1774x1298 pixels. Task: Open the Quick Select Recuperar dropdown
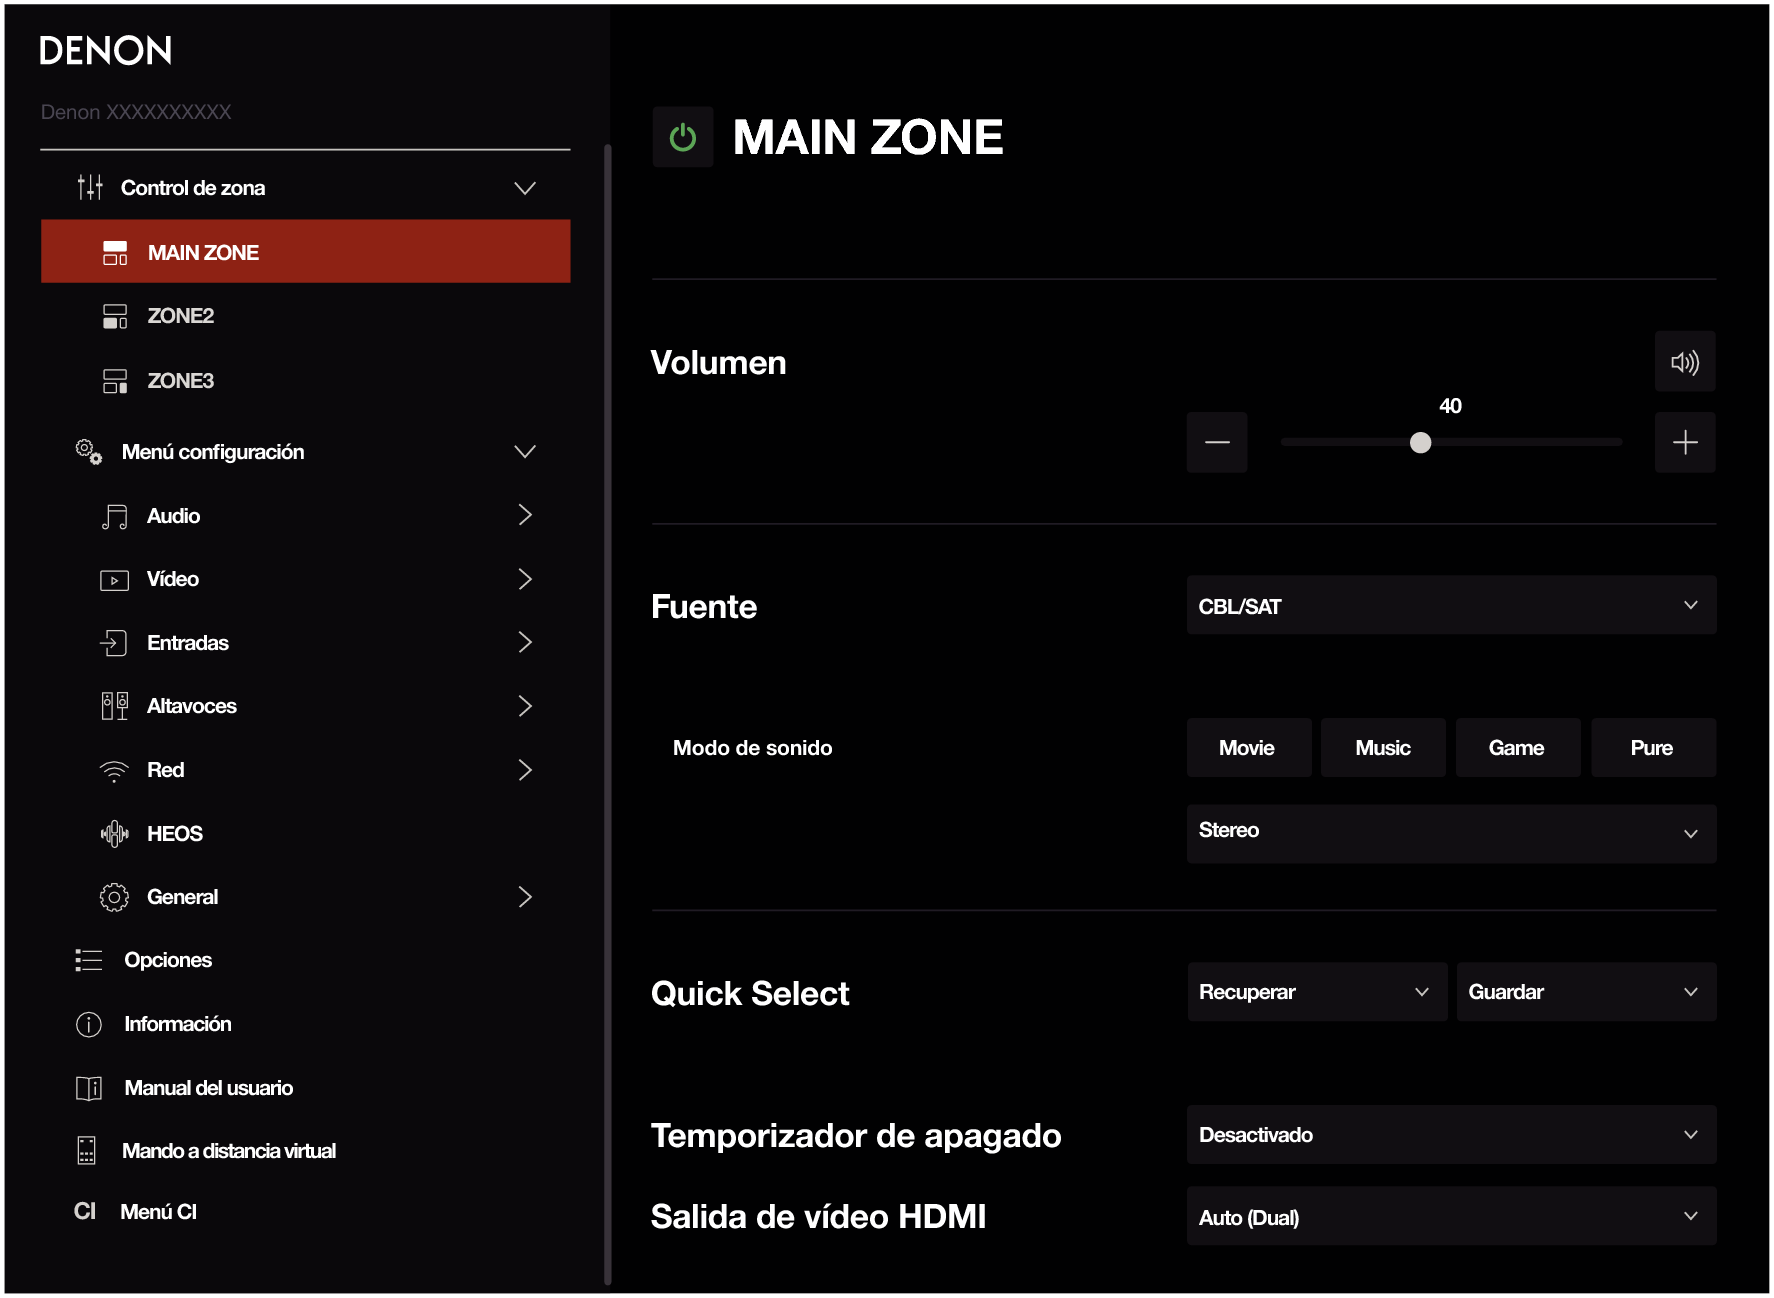(1317, 992)
